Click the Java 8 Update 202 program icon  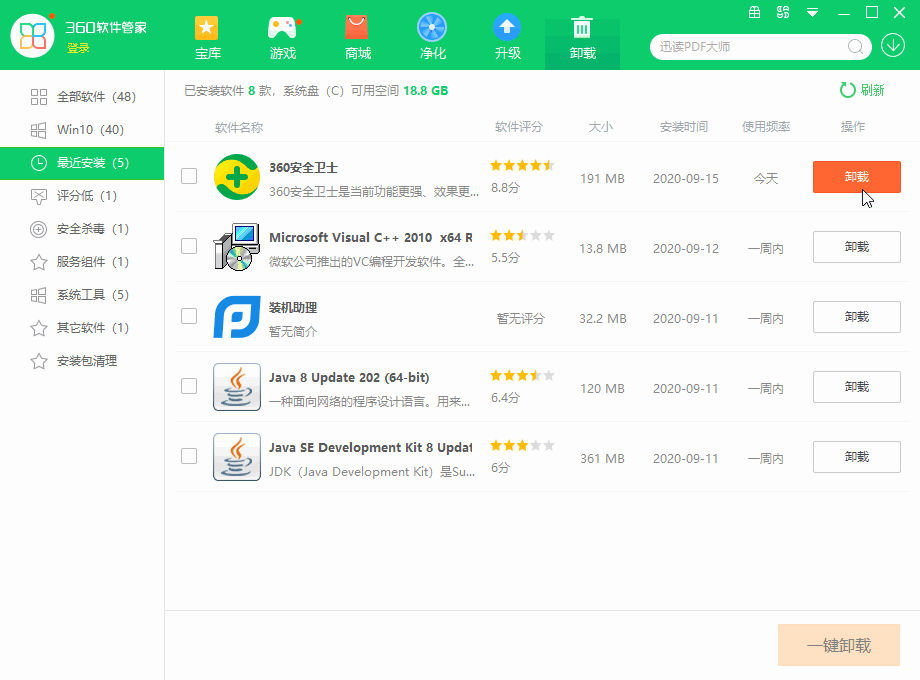point(236,387)
